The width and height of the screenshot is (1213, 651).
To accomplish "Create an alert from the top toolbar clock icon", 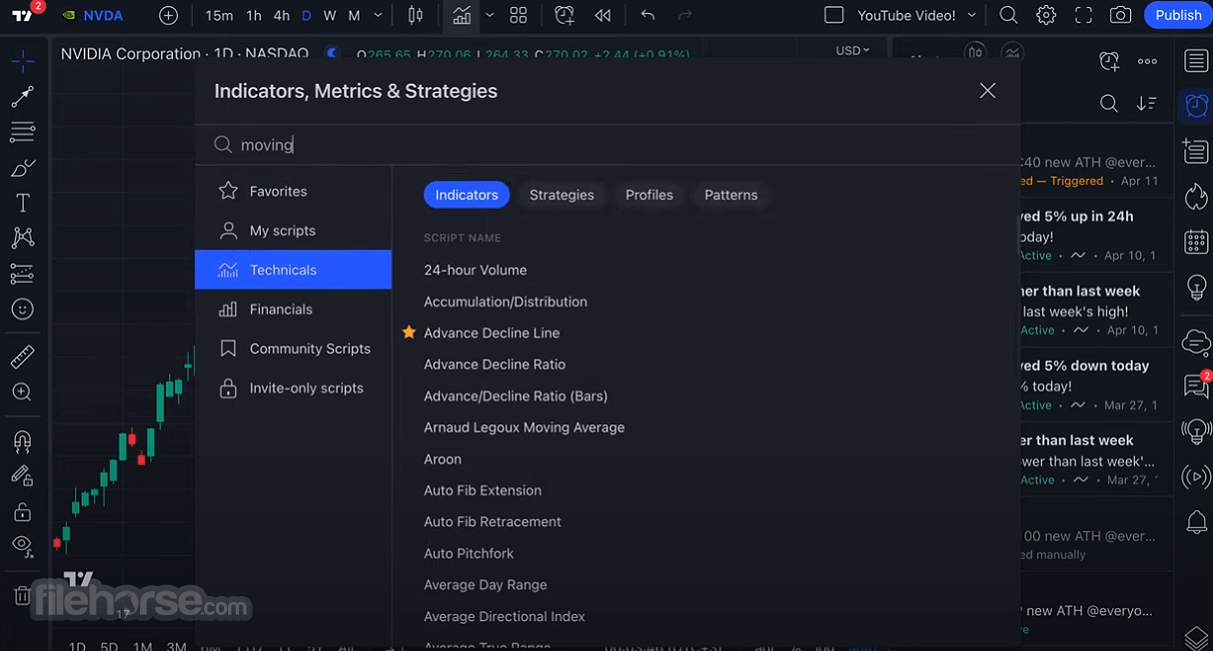I will click(564, 15).
